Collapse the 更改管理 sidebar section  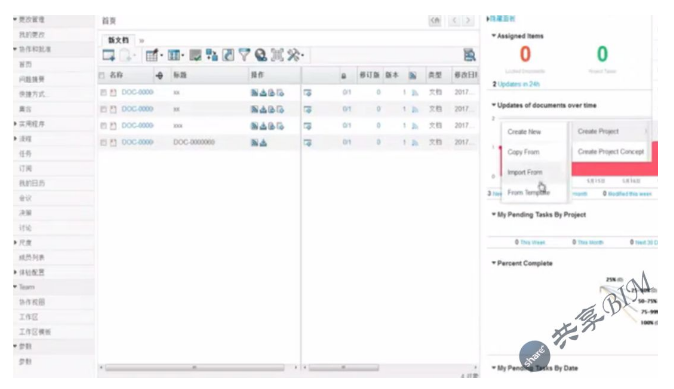click(15, 19)
